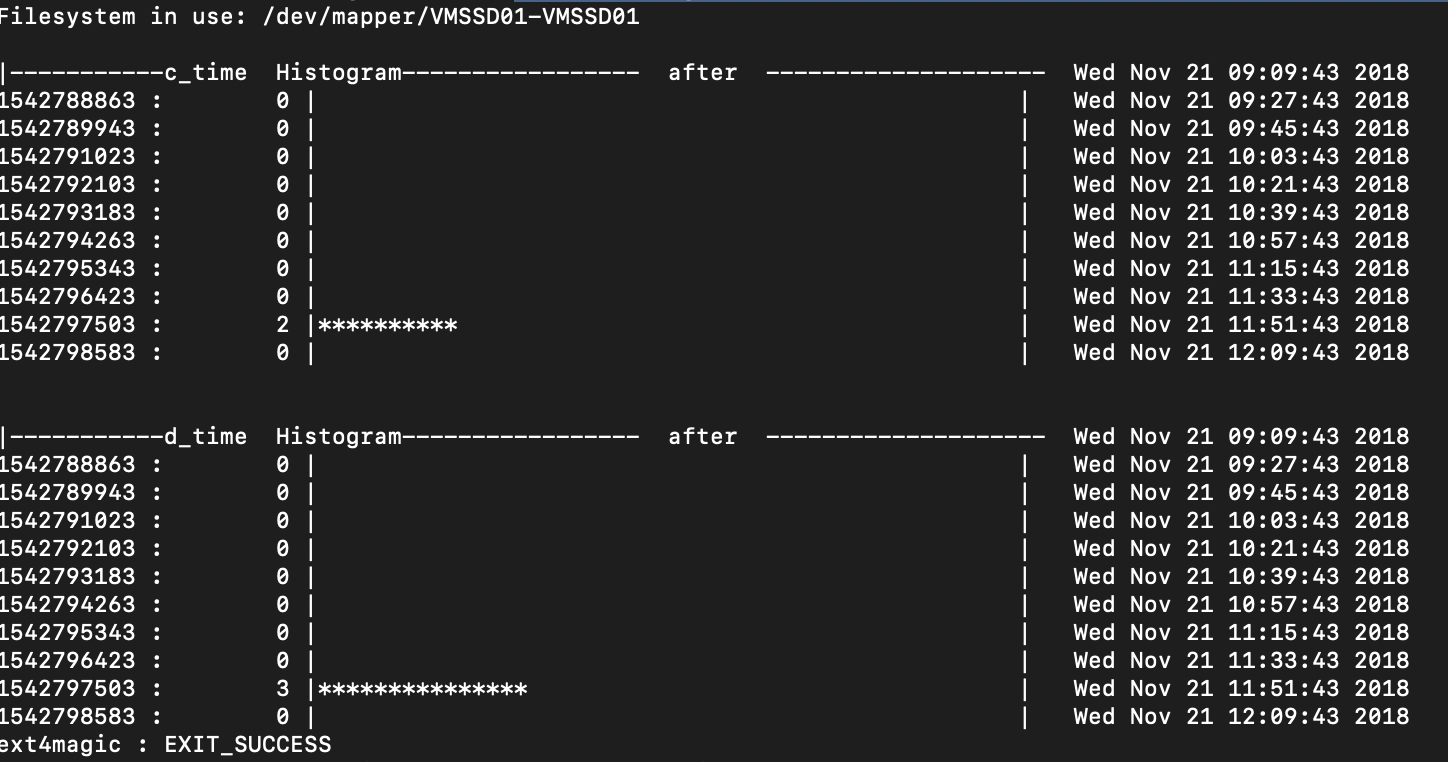Click the 1542797503 timestamp in d_time section
Viewport: 1448px width, 762px height.
67,689
